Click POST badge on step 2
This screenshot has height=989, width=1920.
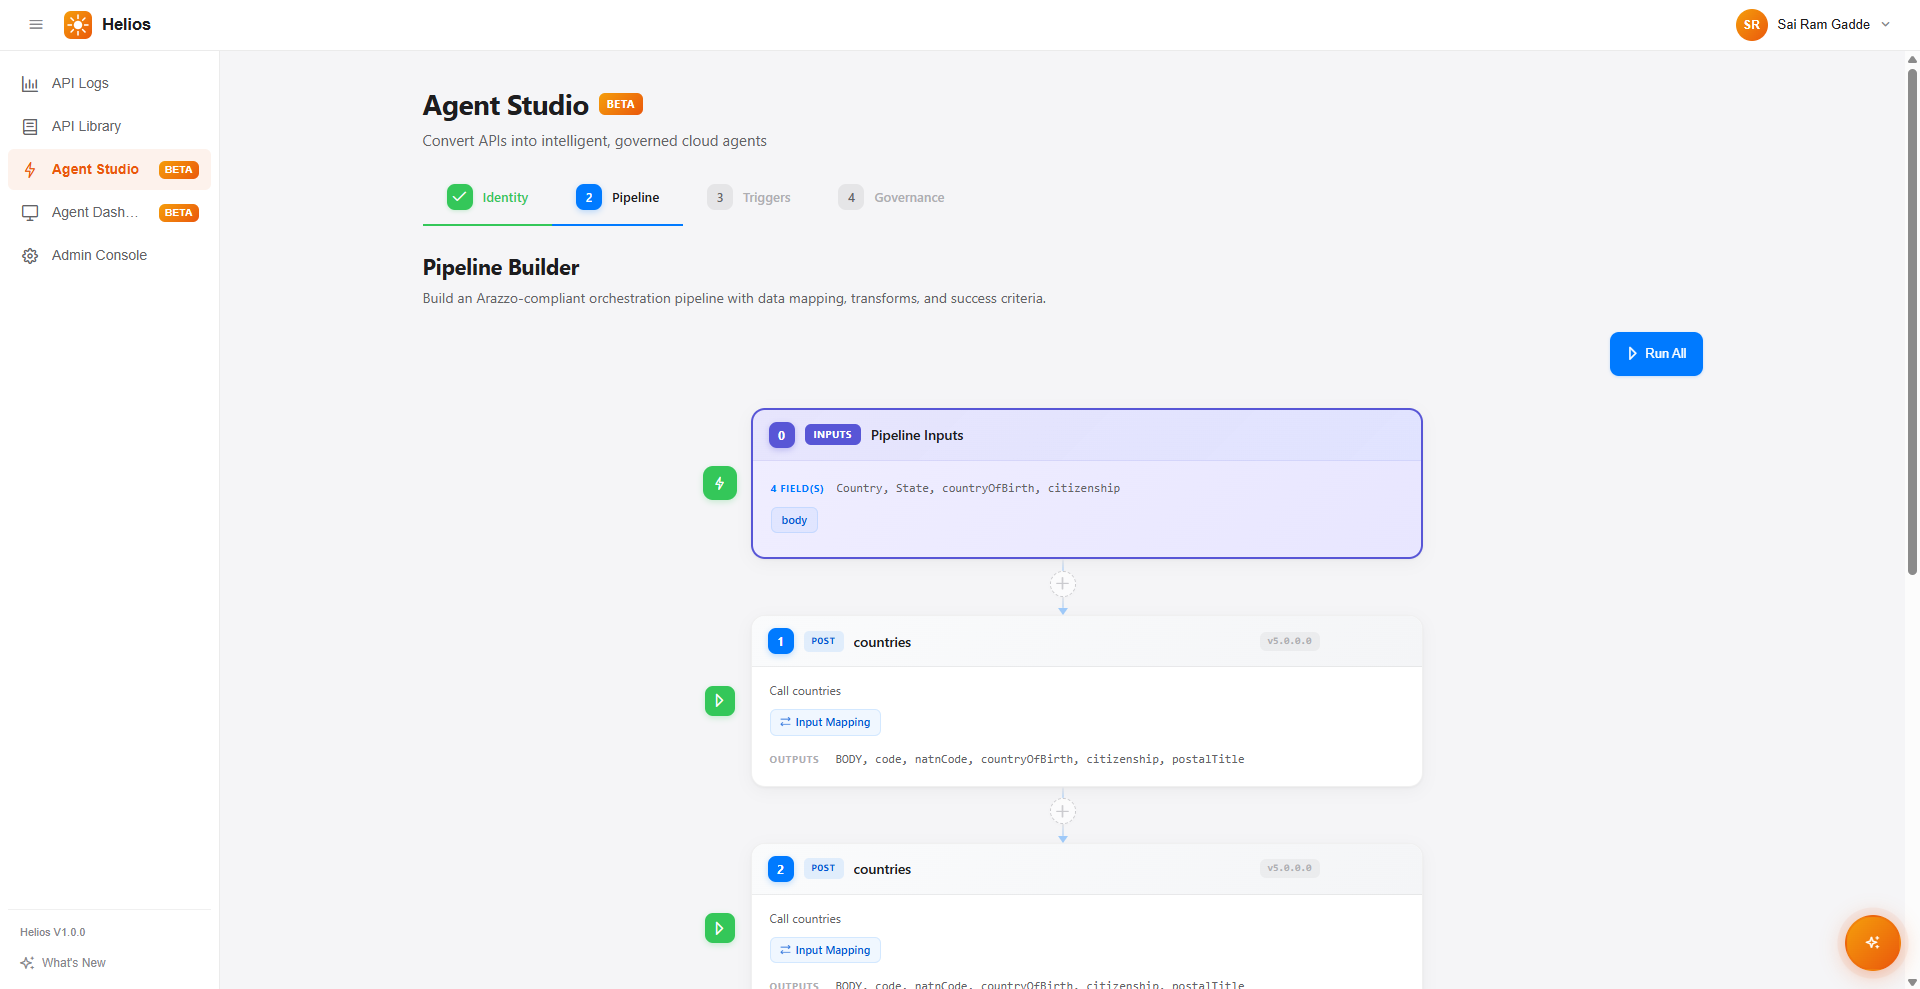823,868
